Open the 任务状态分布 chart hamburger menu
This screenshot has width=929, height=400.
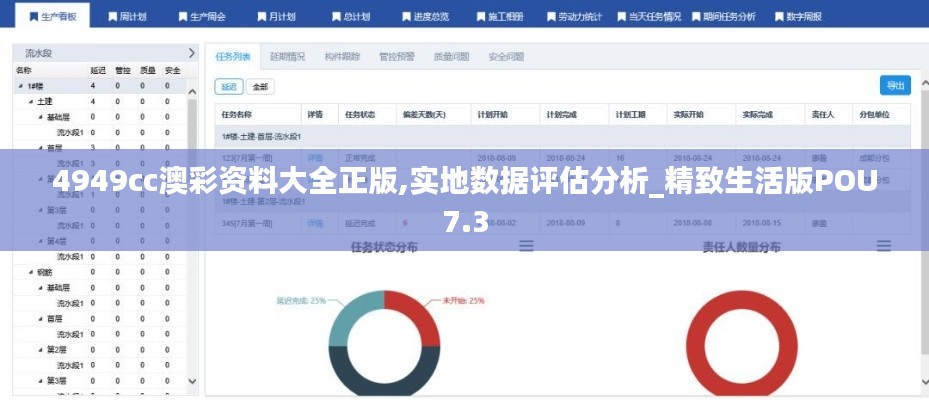(526, 246)
